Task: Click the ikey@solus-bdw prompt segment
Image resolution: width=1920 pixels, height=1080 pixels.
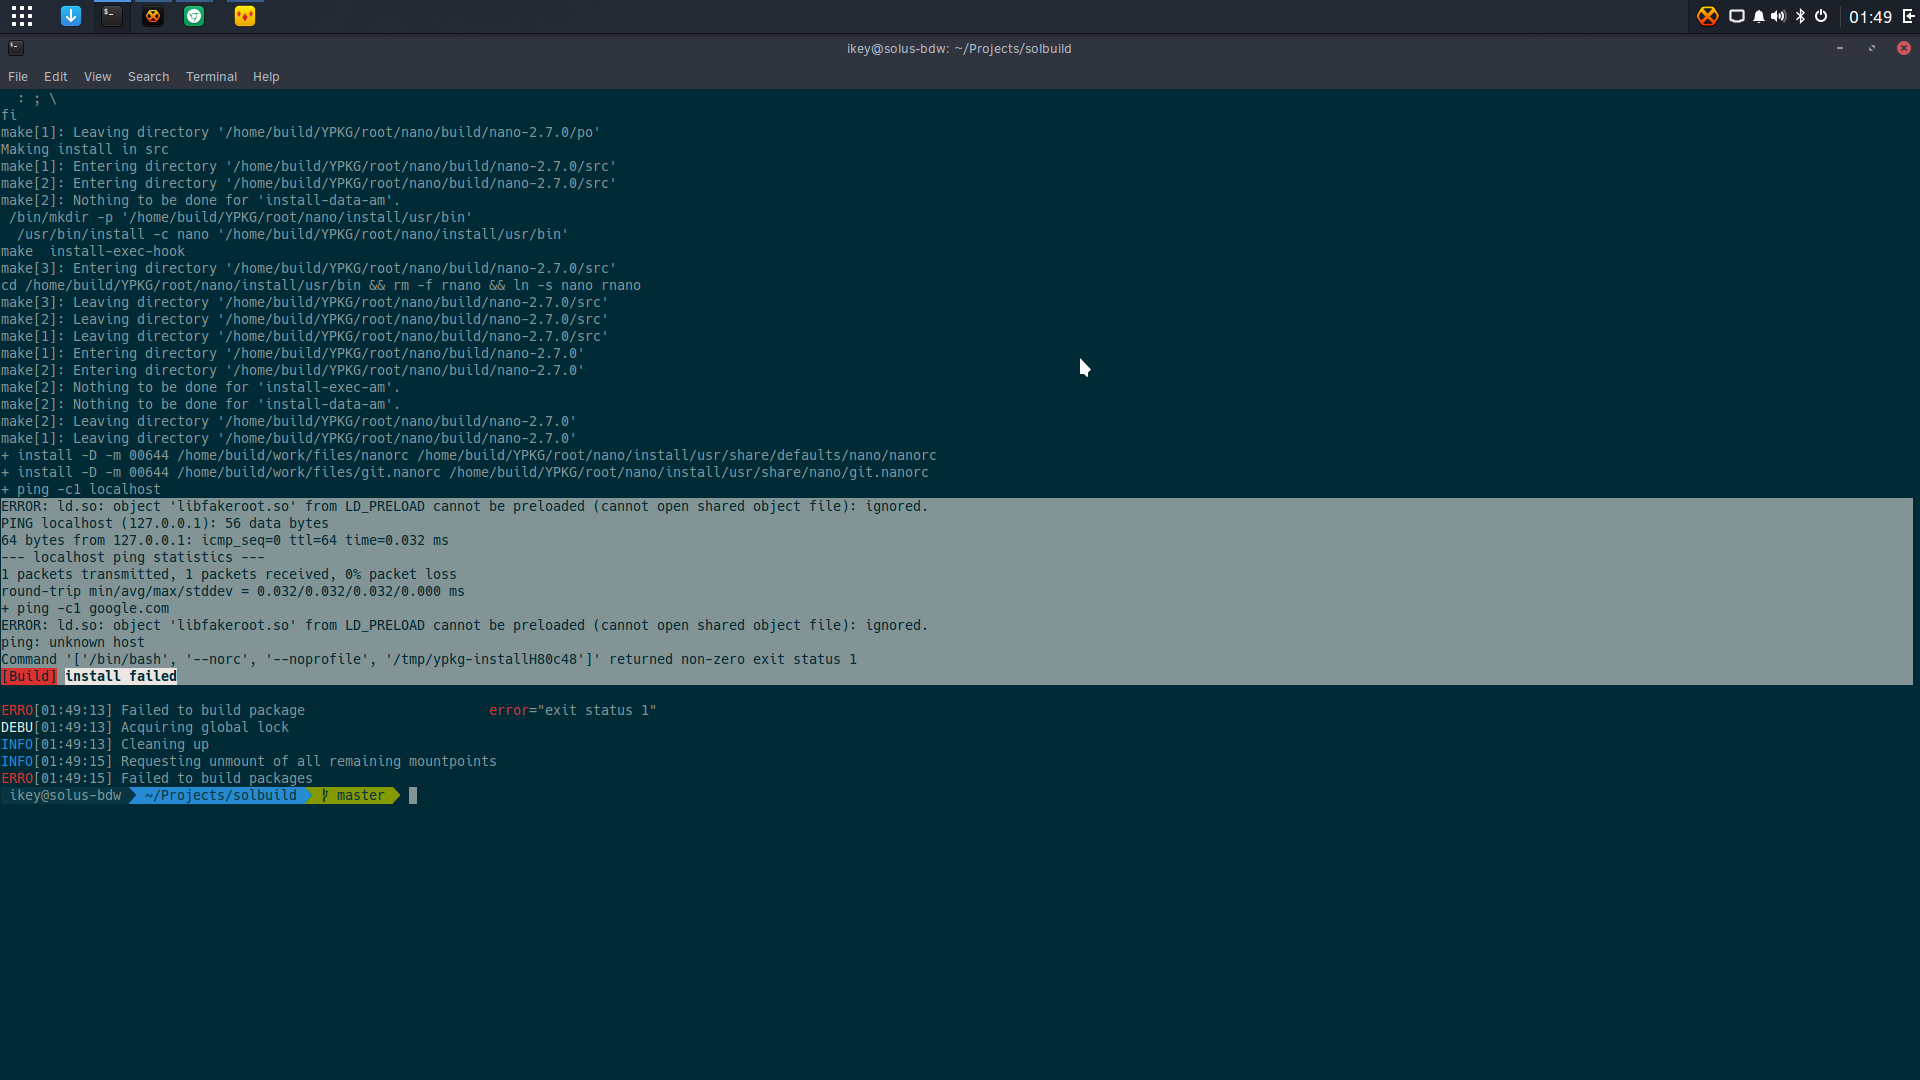Action: point(65,796)
